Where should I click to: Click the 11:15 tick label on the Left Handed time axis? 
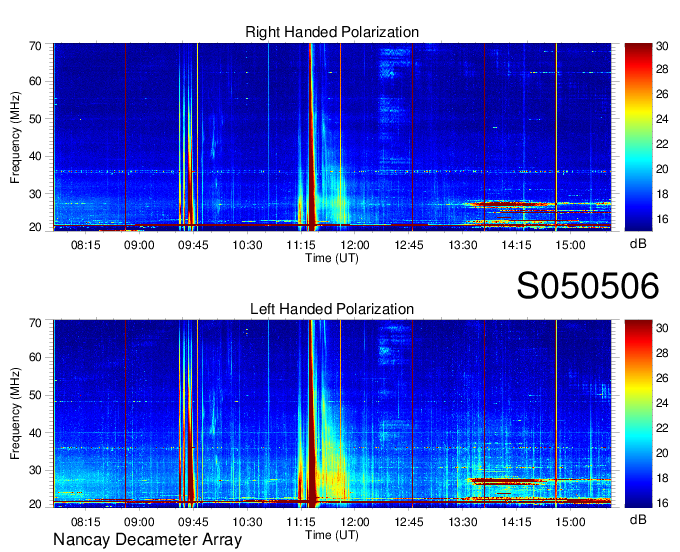click(301, 522)
